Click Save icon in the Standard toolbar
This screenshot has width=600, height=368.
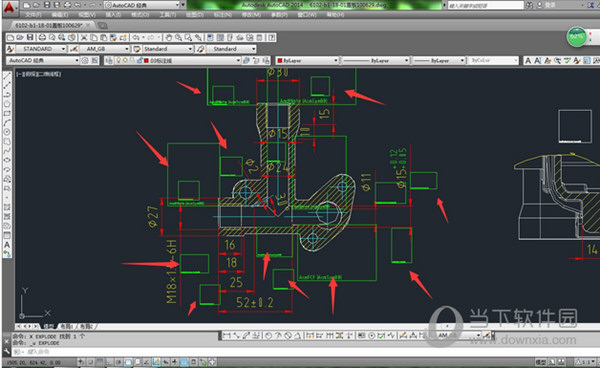pos(30,37)
